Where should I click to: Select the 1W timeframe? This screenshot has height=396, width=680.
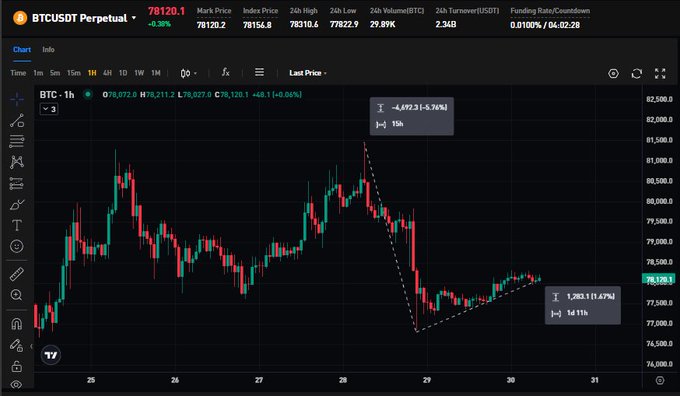pyautogui.click(x=139, y=73)
